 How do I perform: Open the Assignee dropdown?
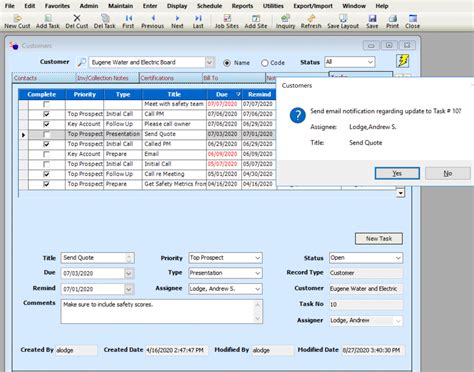click(x=258, y=289)
